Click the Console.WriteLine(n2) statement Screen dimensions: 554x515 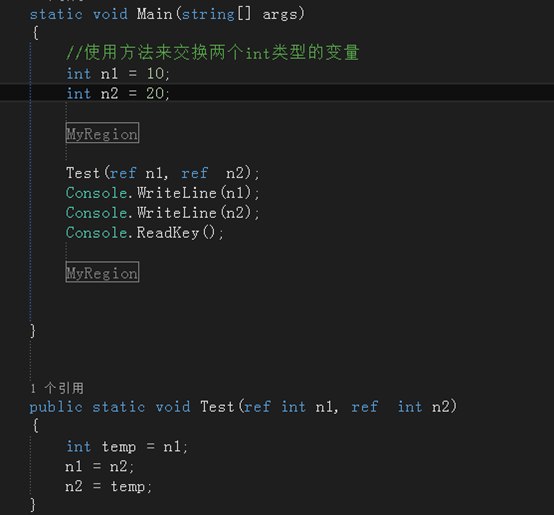click(163, 213)
